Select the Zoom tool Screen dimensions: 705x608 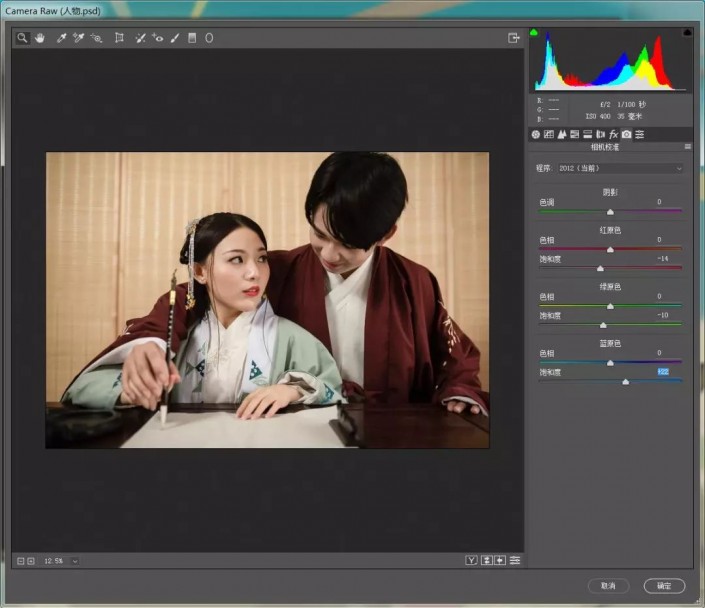22,38
